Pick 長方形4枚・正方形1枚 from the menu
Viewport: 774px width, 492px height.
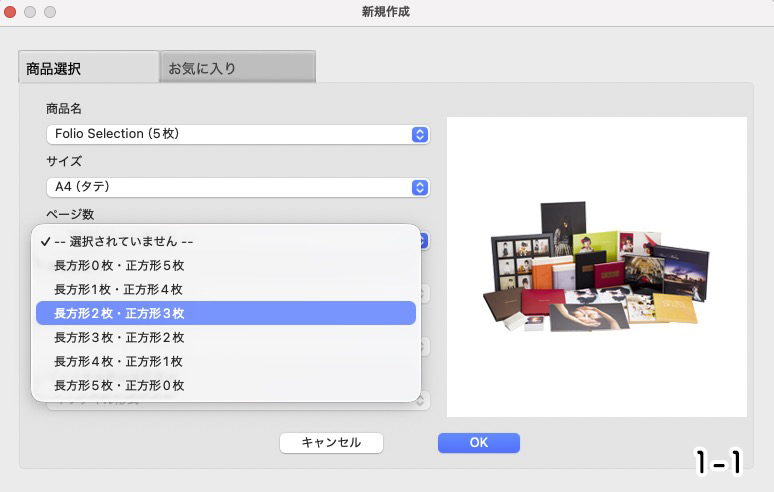click(x=119, y=361)
